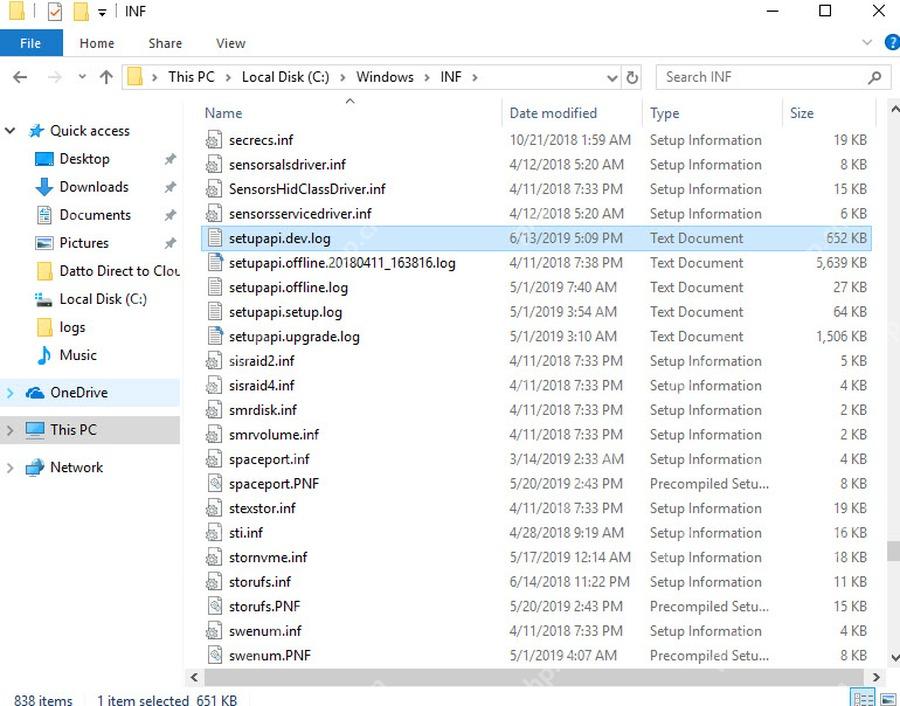The height and width of the screenshot is (706, 900).
Task: Open Documents in Quick access
Action: pyautogui.click(x=95, y=215)
